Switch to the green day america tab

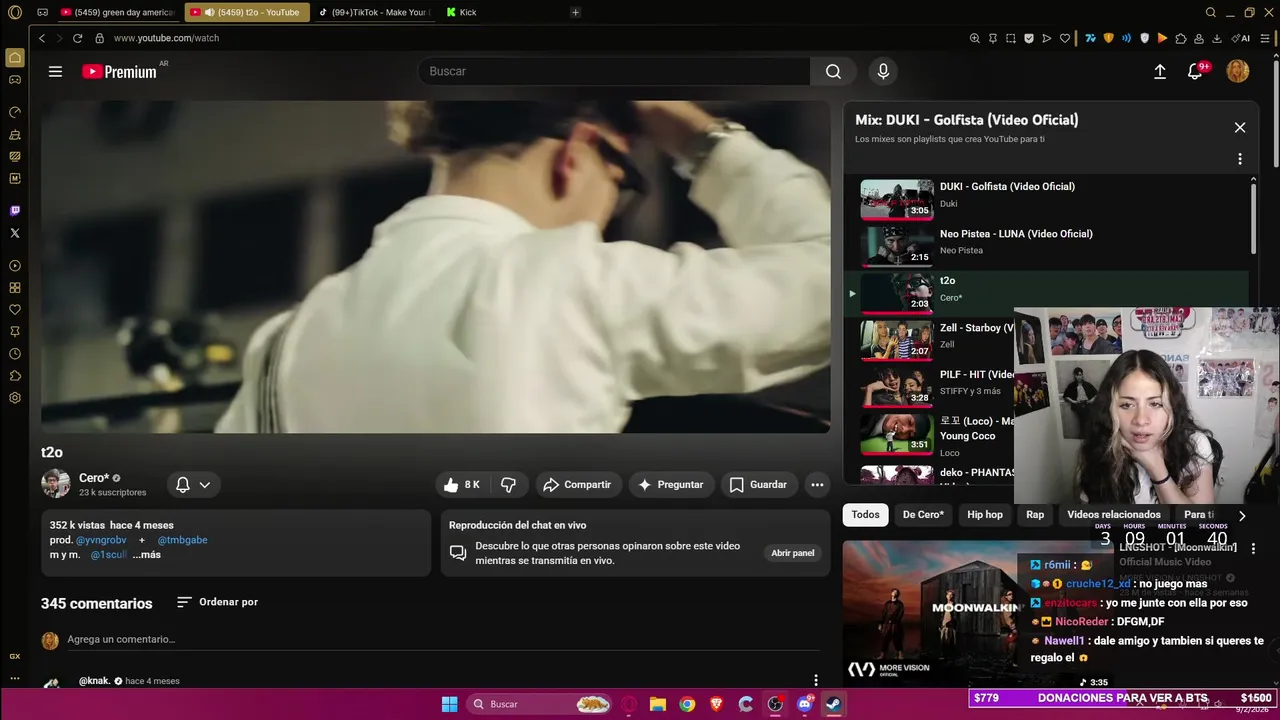[118, 13]
